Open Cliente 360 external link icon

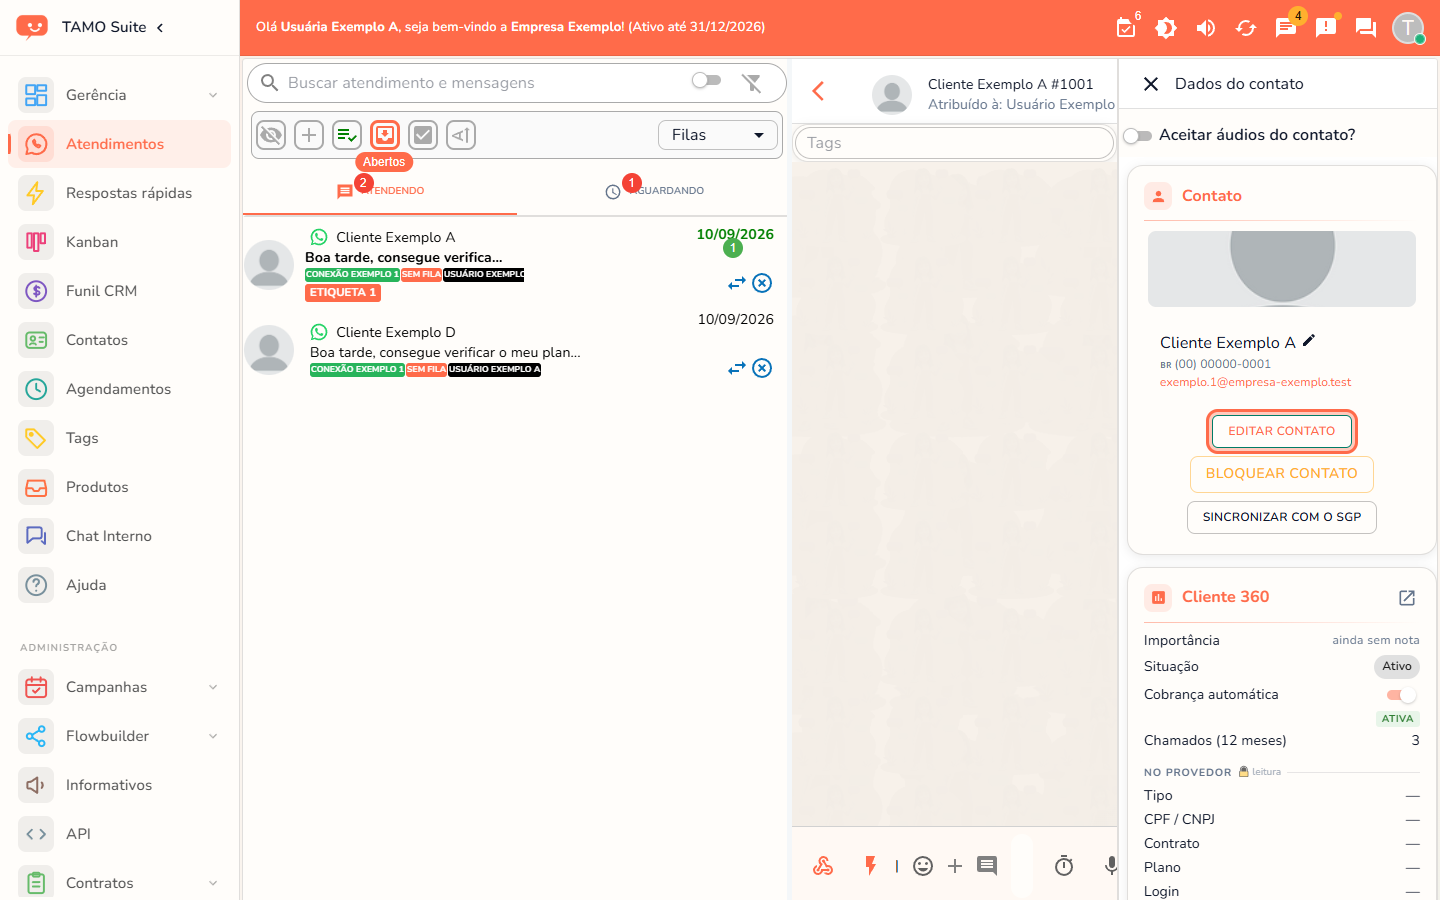click(1407, 597)
